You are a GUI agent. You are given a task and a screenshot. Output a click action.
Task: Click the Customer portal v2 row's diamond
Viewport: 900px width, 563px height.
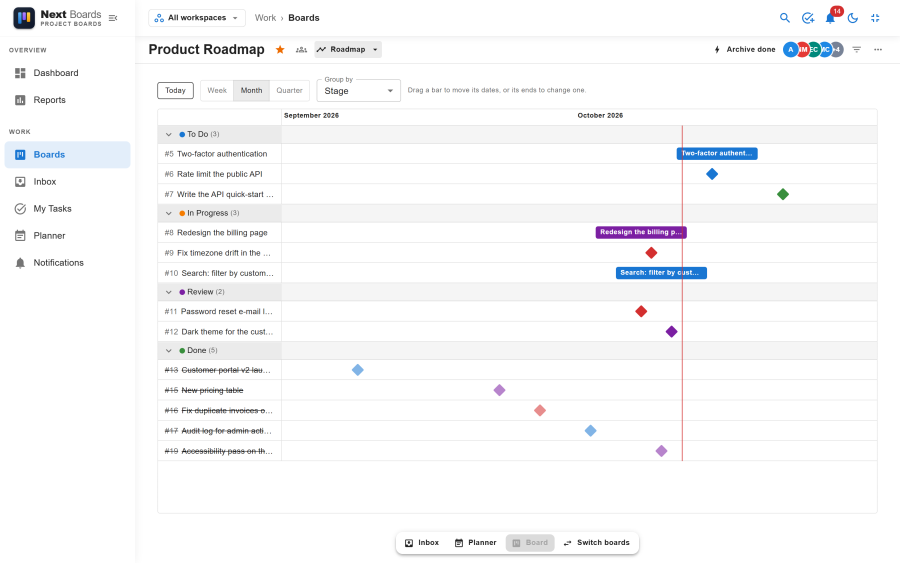(x=358, y=370)
